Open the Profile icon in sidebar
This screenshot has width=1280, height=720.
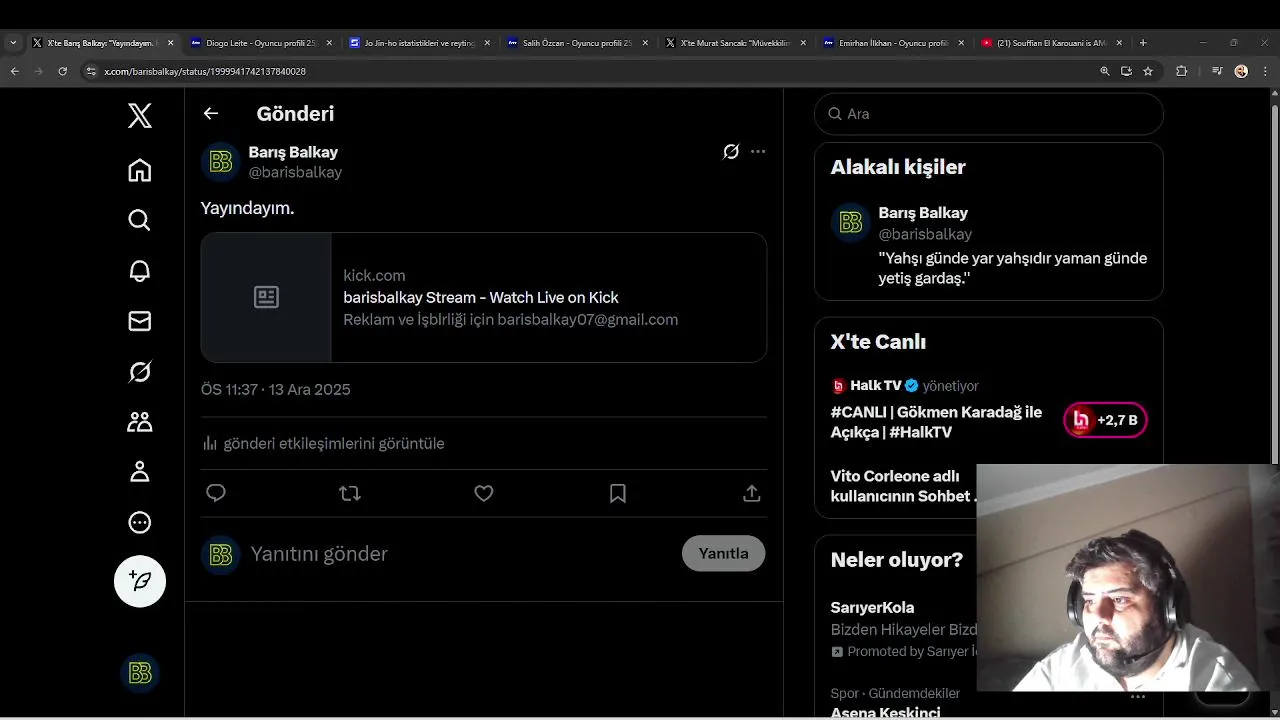140,472
